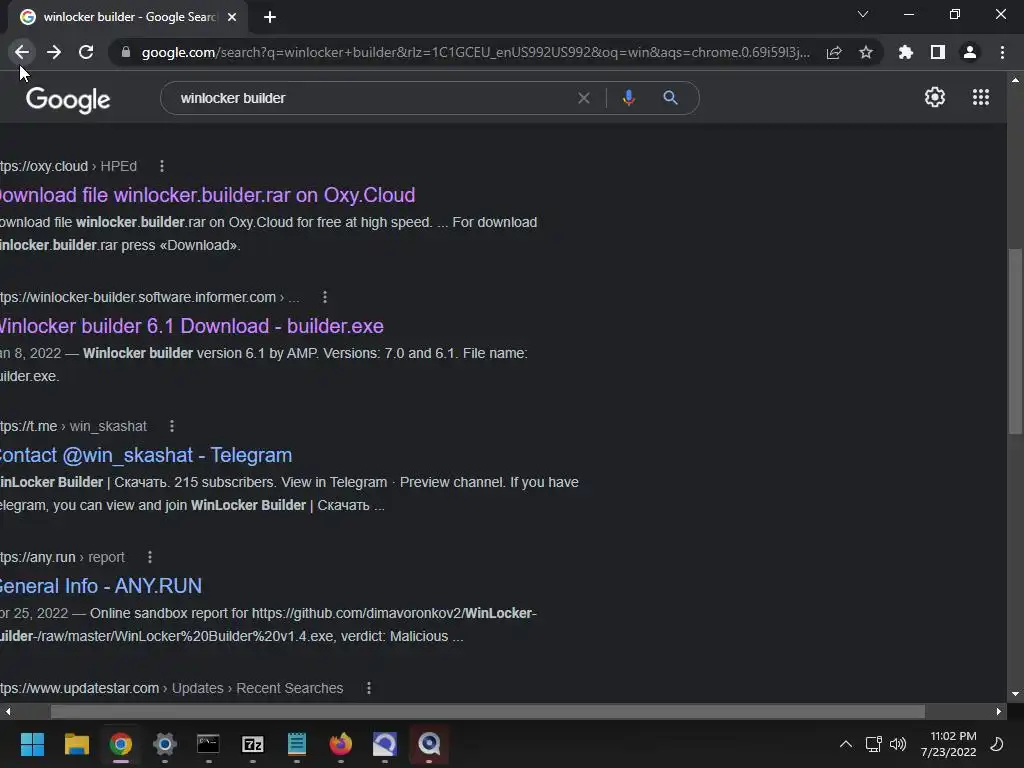
Task: Go forward with the browser forward arrow
Action: click(x=54, y=52)
